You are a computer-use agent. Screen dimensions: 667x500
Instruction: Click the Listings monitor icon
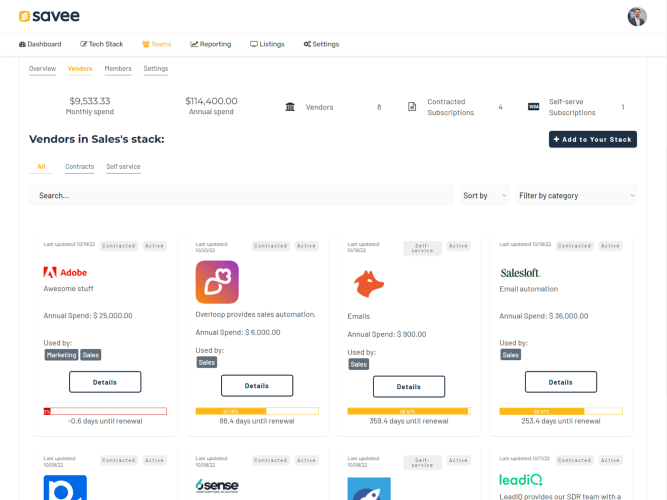coord(254,44)
